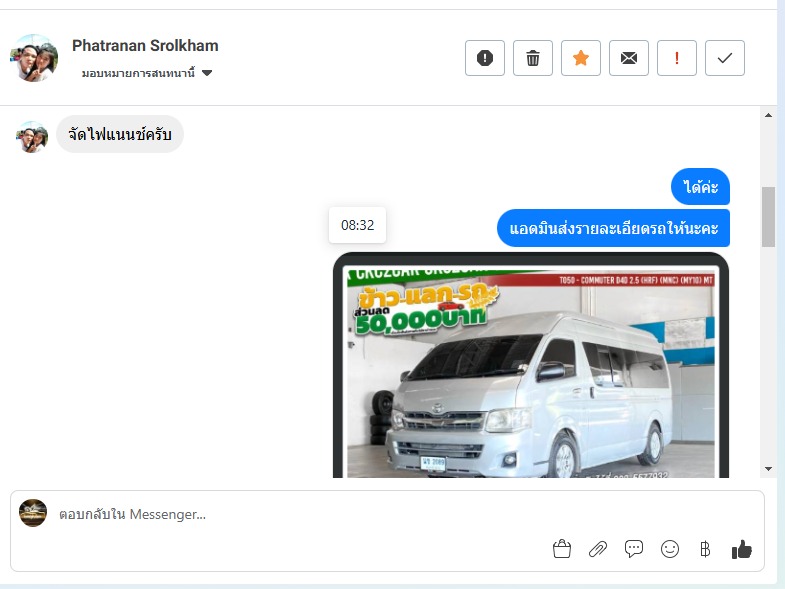Mark conversation as spam with exclamation circle icon
Viewport: 785px width, 589px height.
click(x=485, y=58)
